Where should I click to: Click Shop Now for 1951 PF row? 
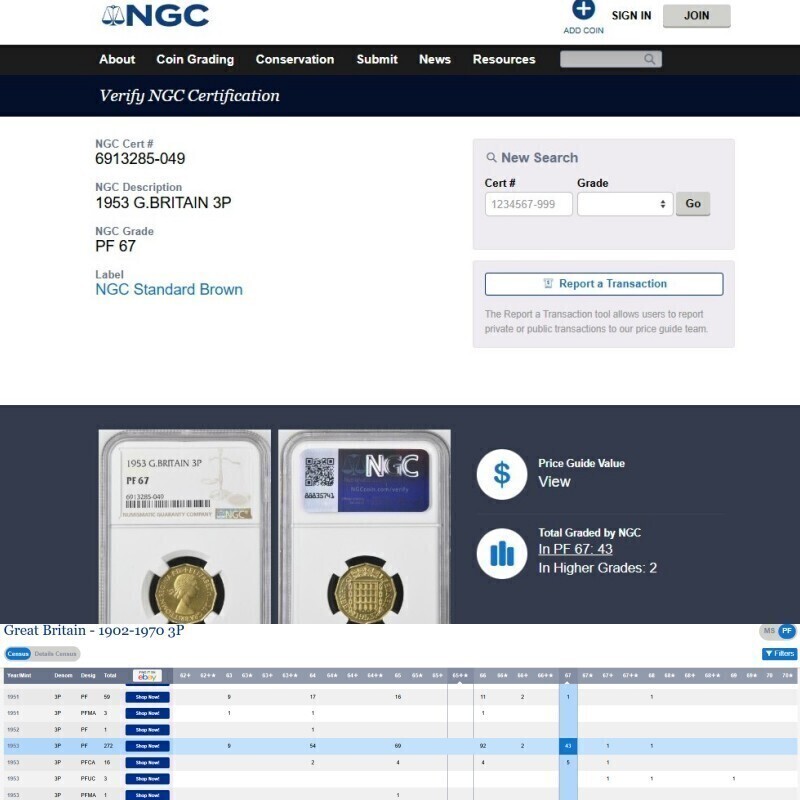click(x=147, y=697)
